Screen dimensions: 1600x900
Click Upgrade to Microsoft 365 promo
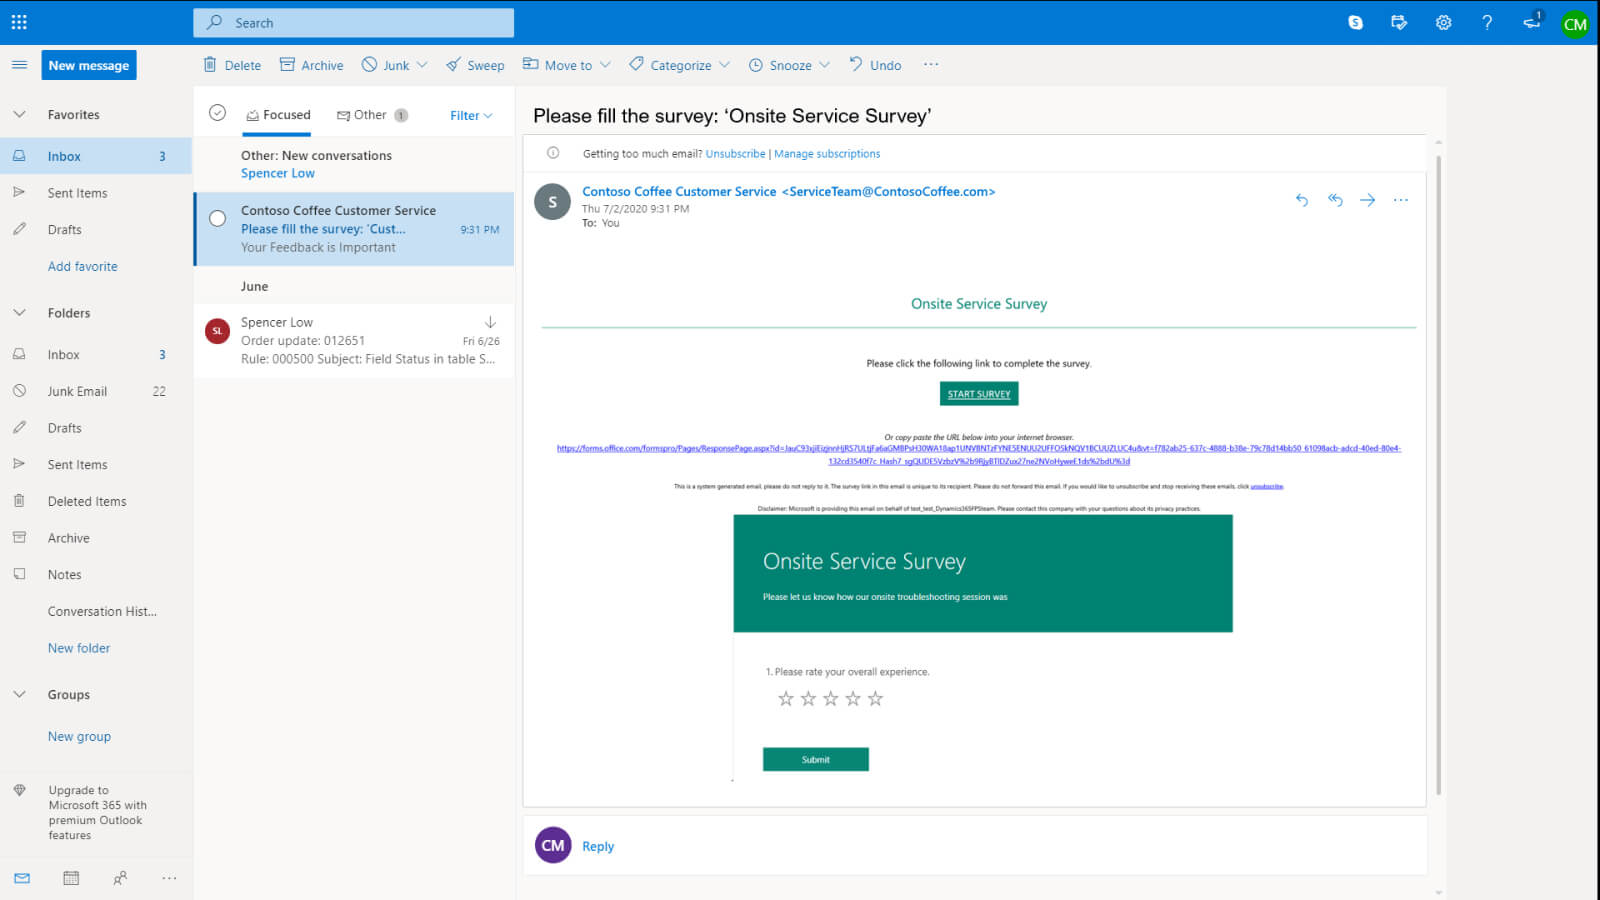(x=96, y=812)
